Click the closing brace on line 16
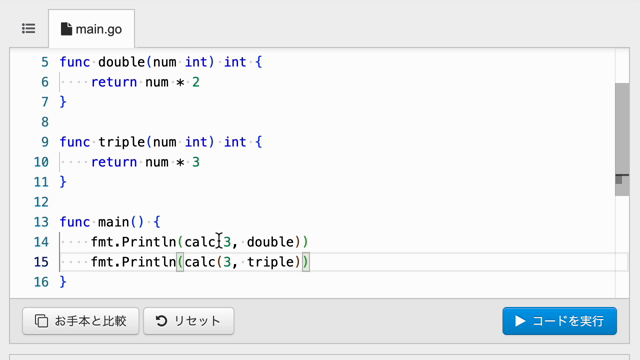The width and height of the screenshot is (640, 360). tap(63, 282)
